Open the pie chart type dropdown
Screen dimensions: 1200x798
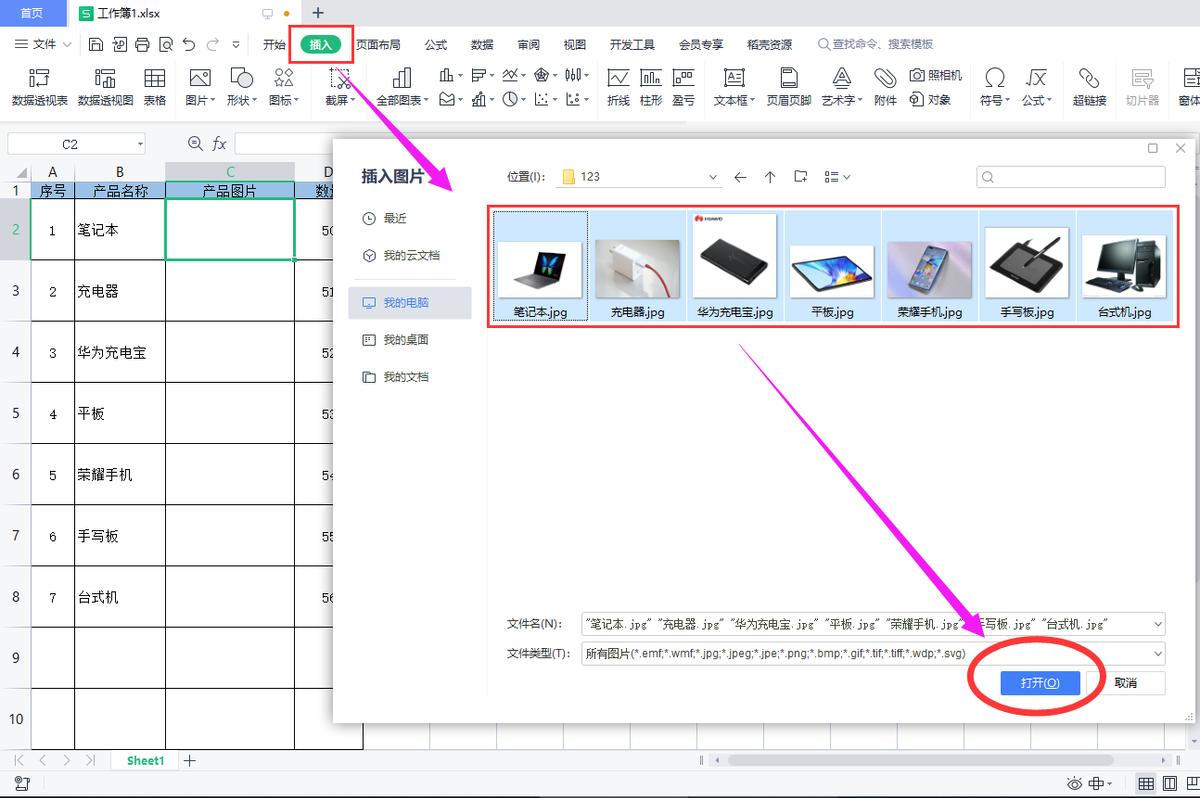tap(515, 99)
